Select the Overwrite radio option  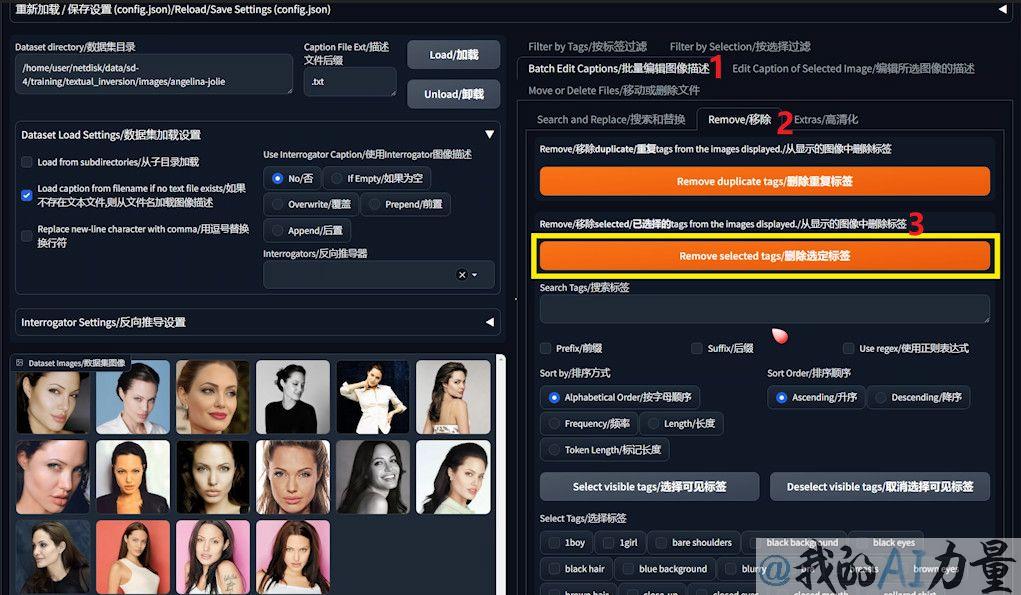pyautogui.click(x=277, y=204)
